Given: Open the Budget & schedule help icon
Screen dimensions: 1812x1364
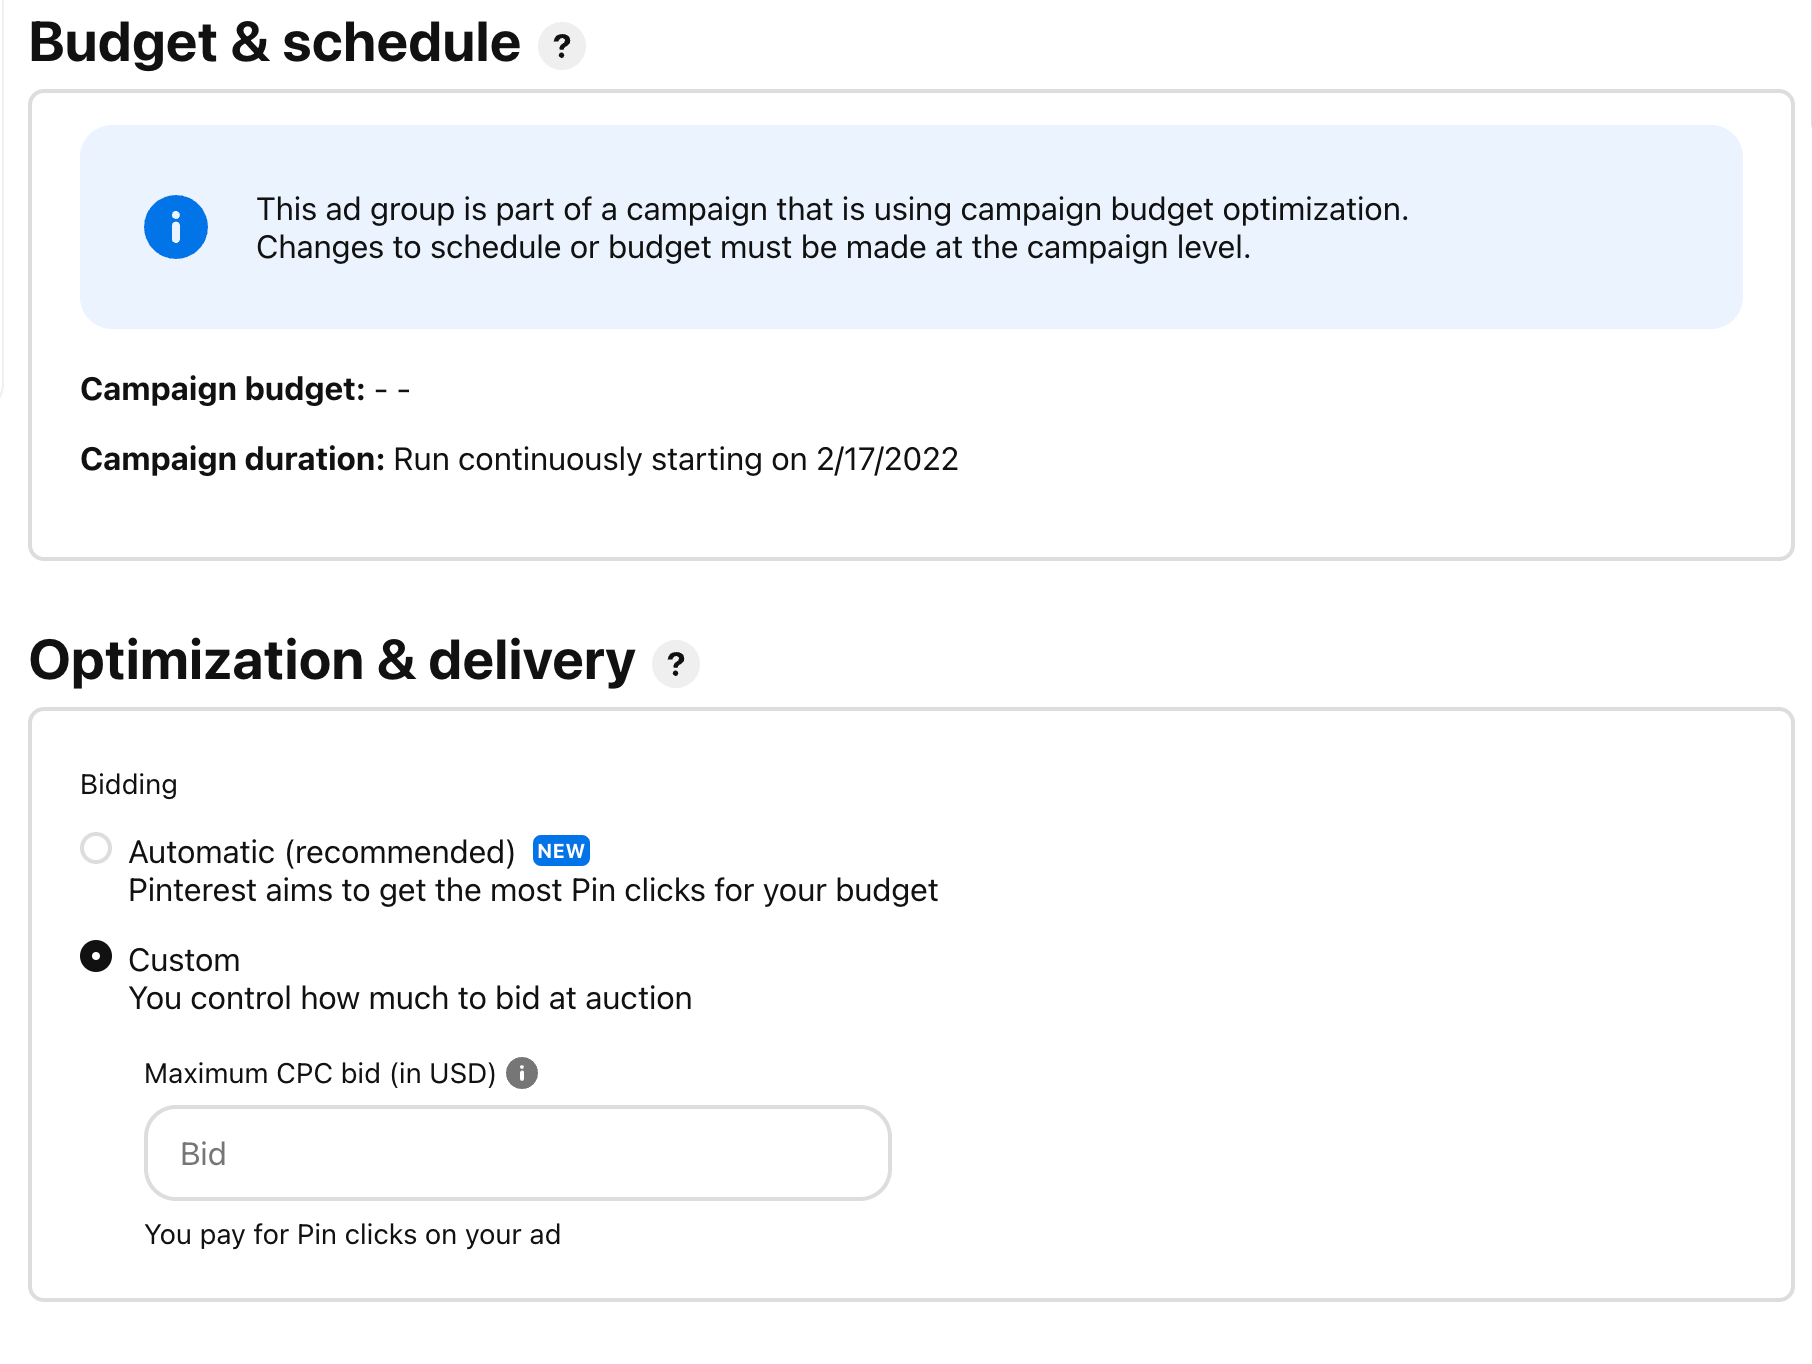Looking at the screenshot, I should coord(562,46).
